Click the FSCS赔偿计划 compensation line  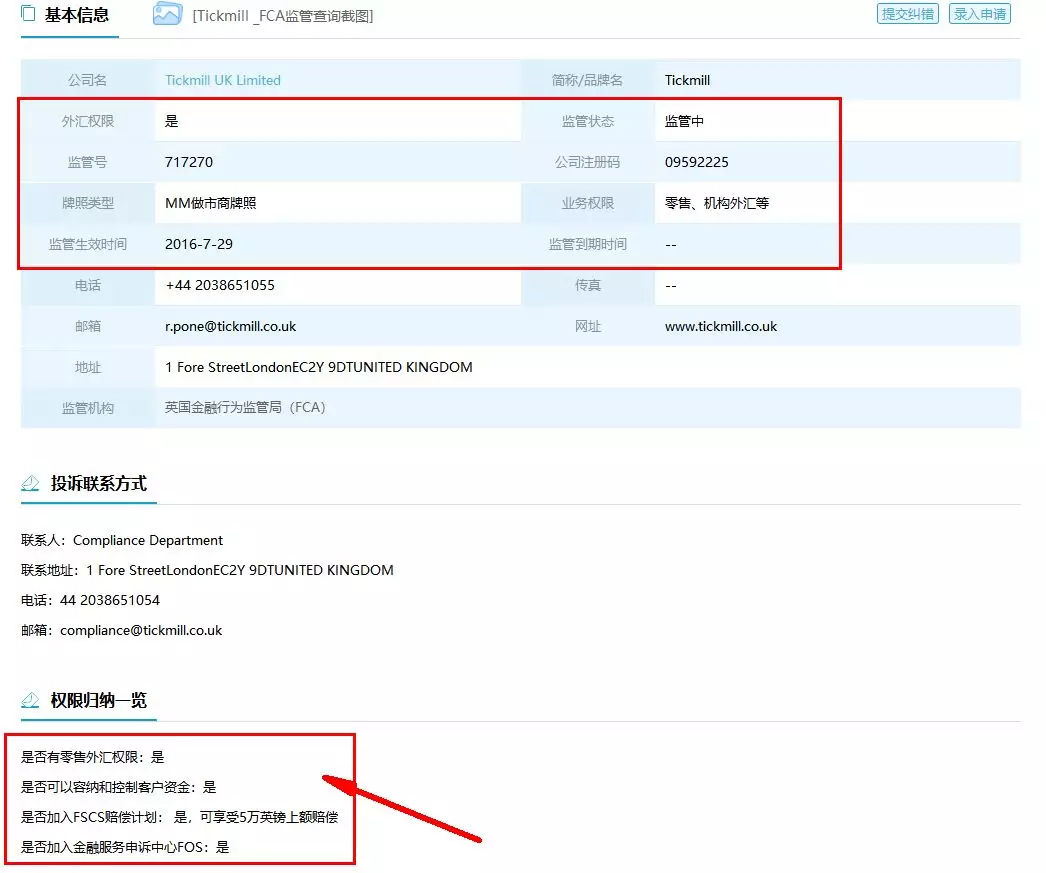(180, 817)
